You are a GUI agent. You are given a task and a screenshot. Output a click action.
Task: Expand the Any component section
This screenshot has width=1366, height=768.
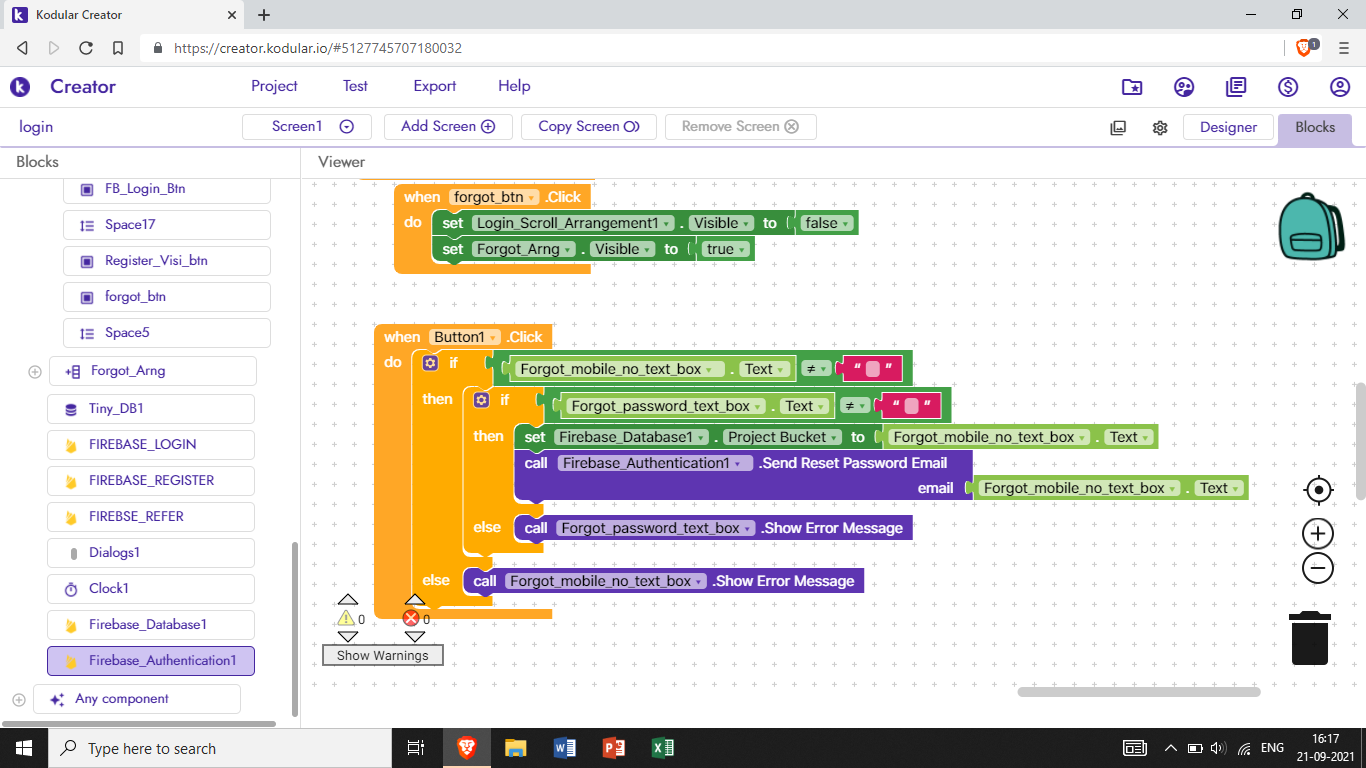coord(19,699)
